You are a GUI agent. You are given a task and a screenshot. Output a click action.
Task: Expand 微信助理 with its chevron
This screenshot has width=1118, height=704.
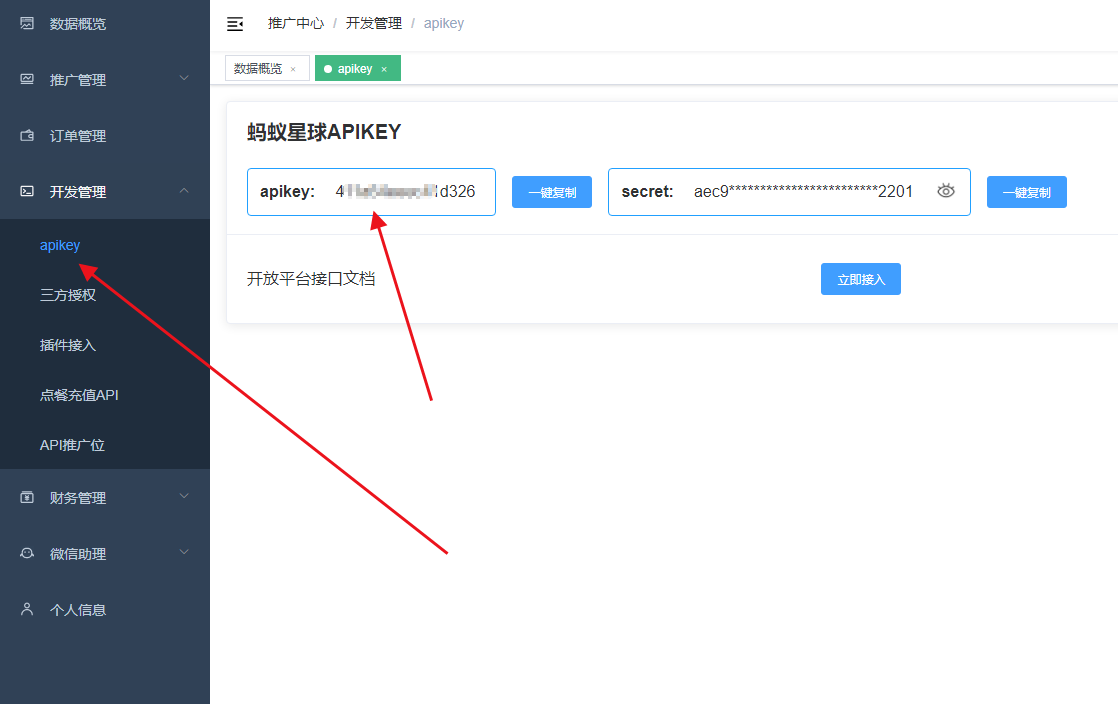pos(184,551)
